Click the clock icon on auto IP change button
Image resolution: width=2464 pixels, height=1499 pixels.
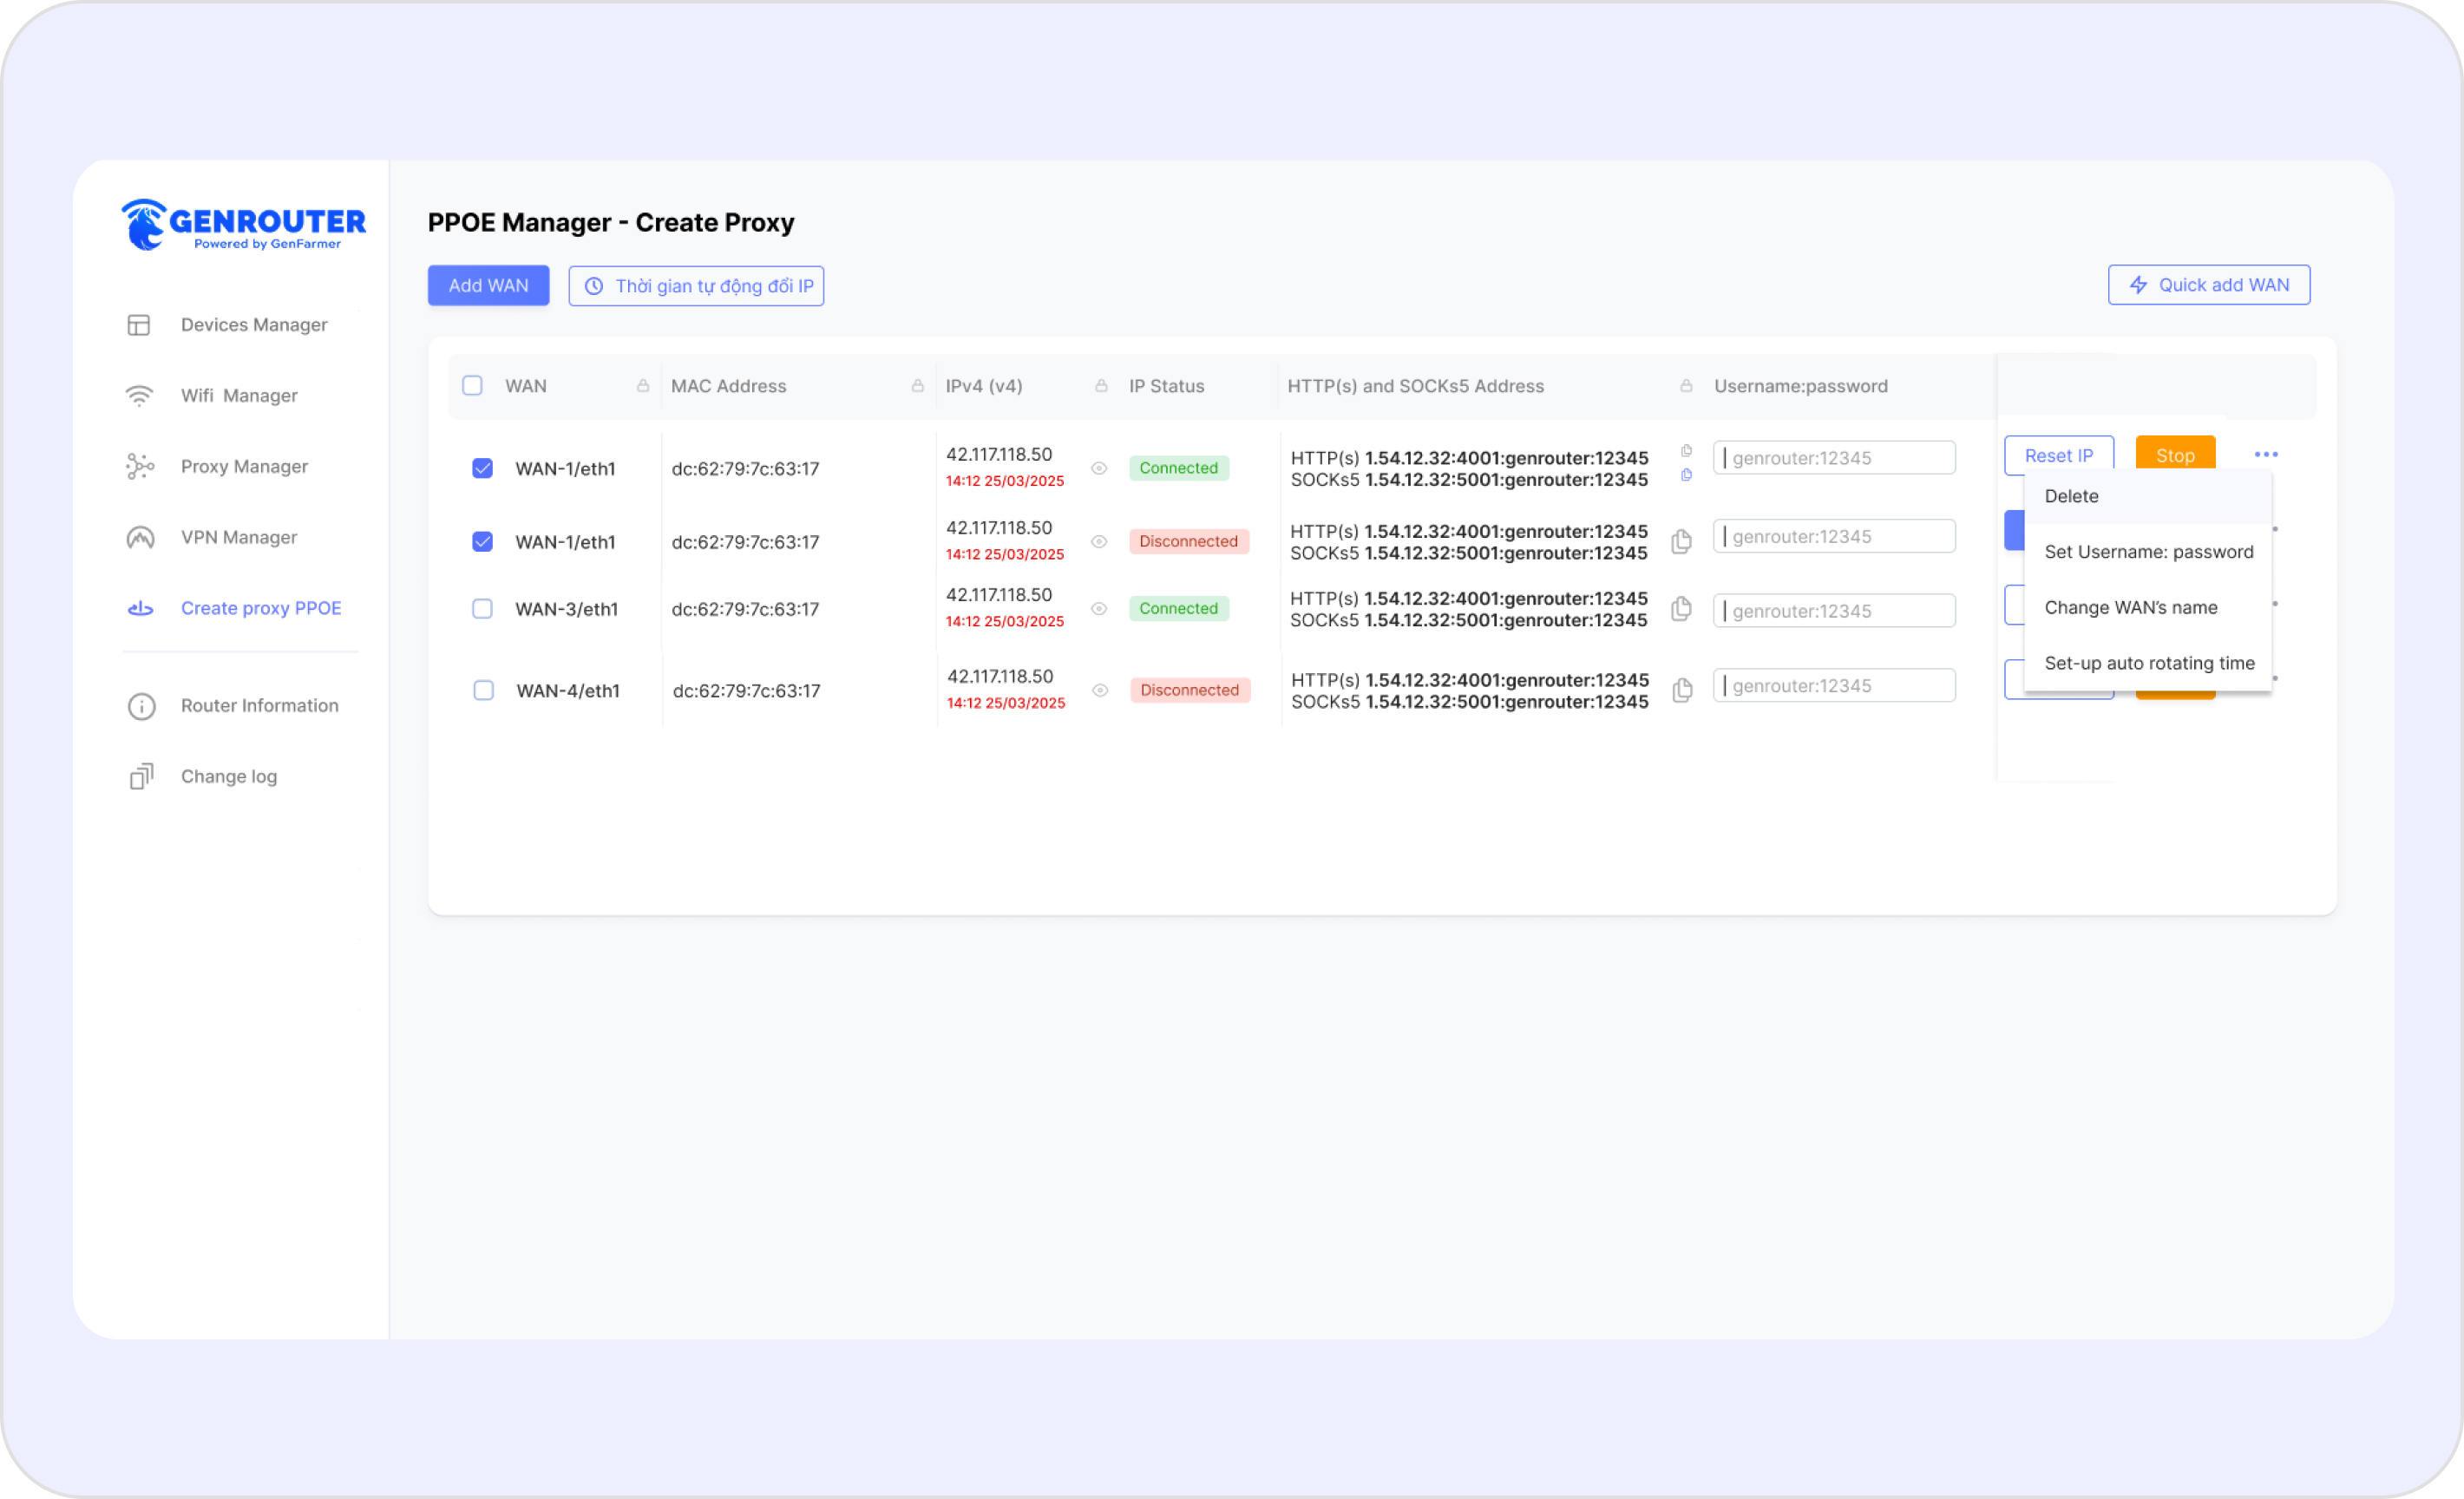(594, 285)
